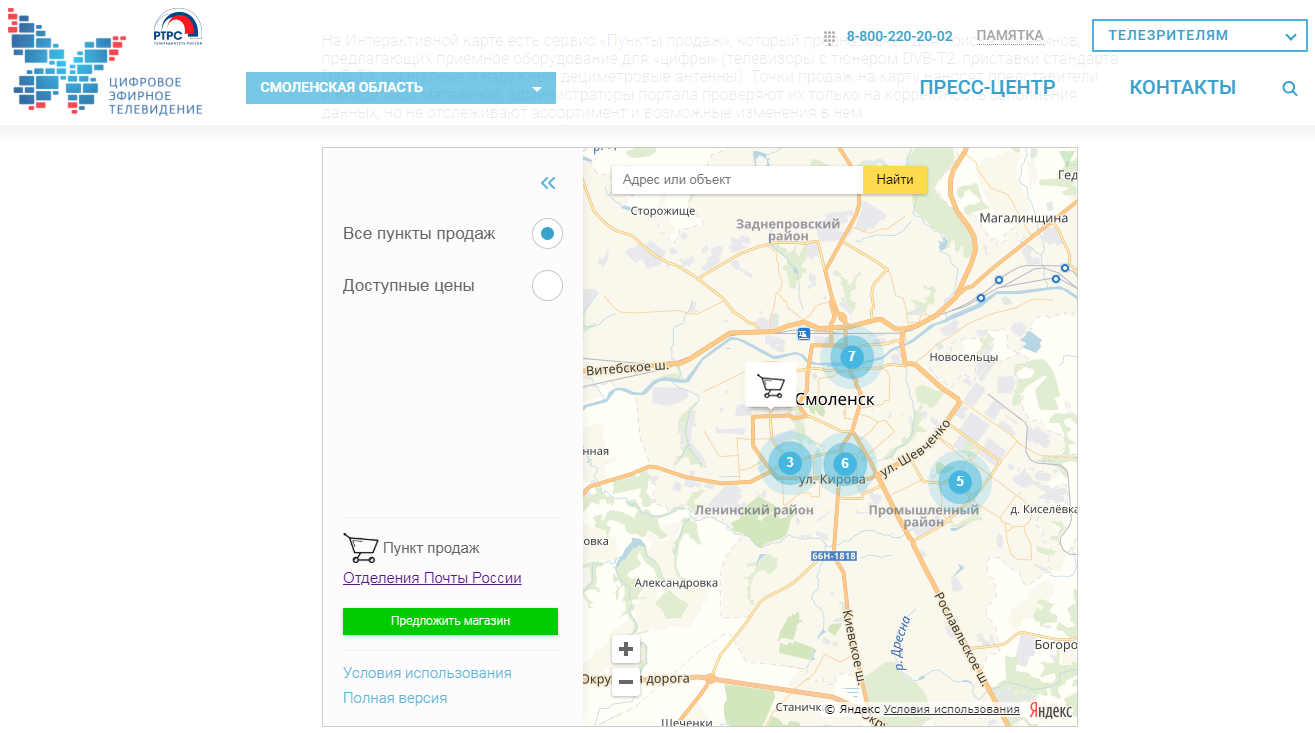Open the Отделения Почты России link
The image size is (1315, 733).
(x=432, y=578)
